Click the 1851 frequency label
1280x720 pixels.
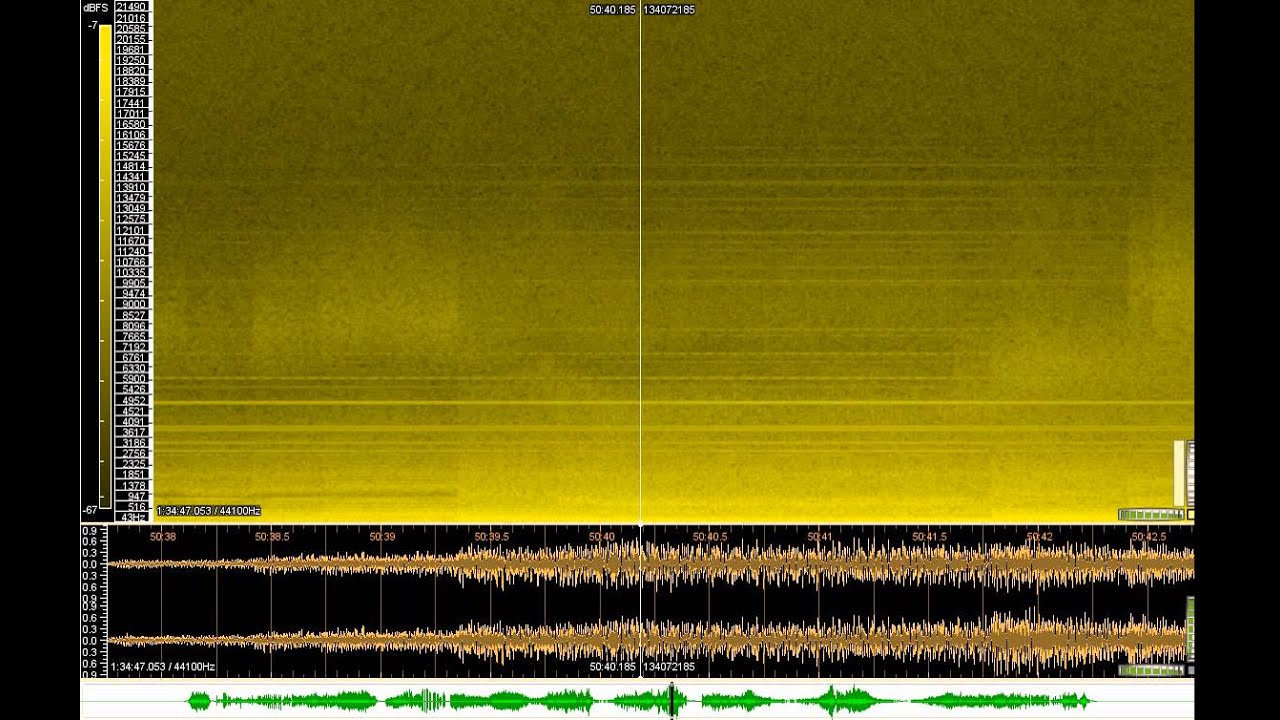pos(133,475)
